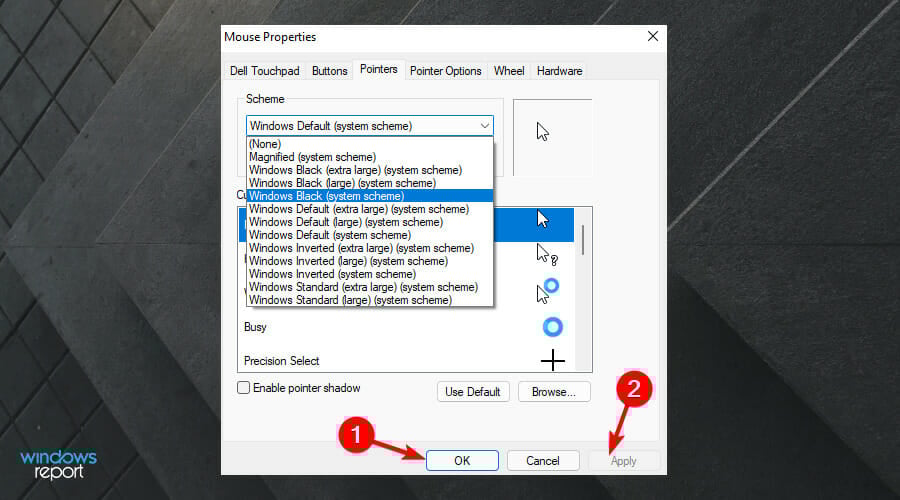Choose highlighted Windows Black (system scheme)
Image resolution: width=900 pixels, height=500 pixels.
(370, 196)
